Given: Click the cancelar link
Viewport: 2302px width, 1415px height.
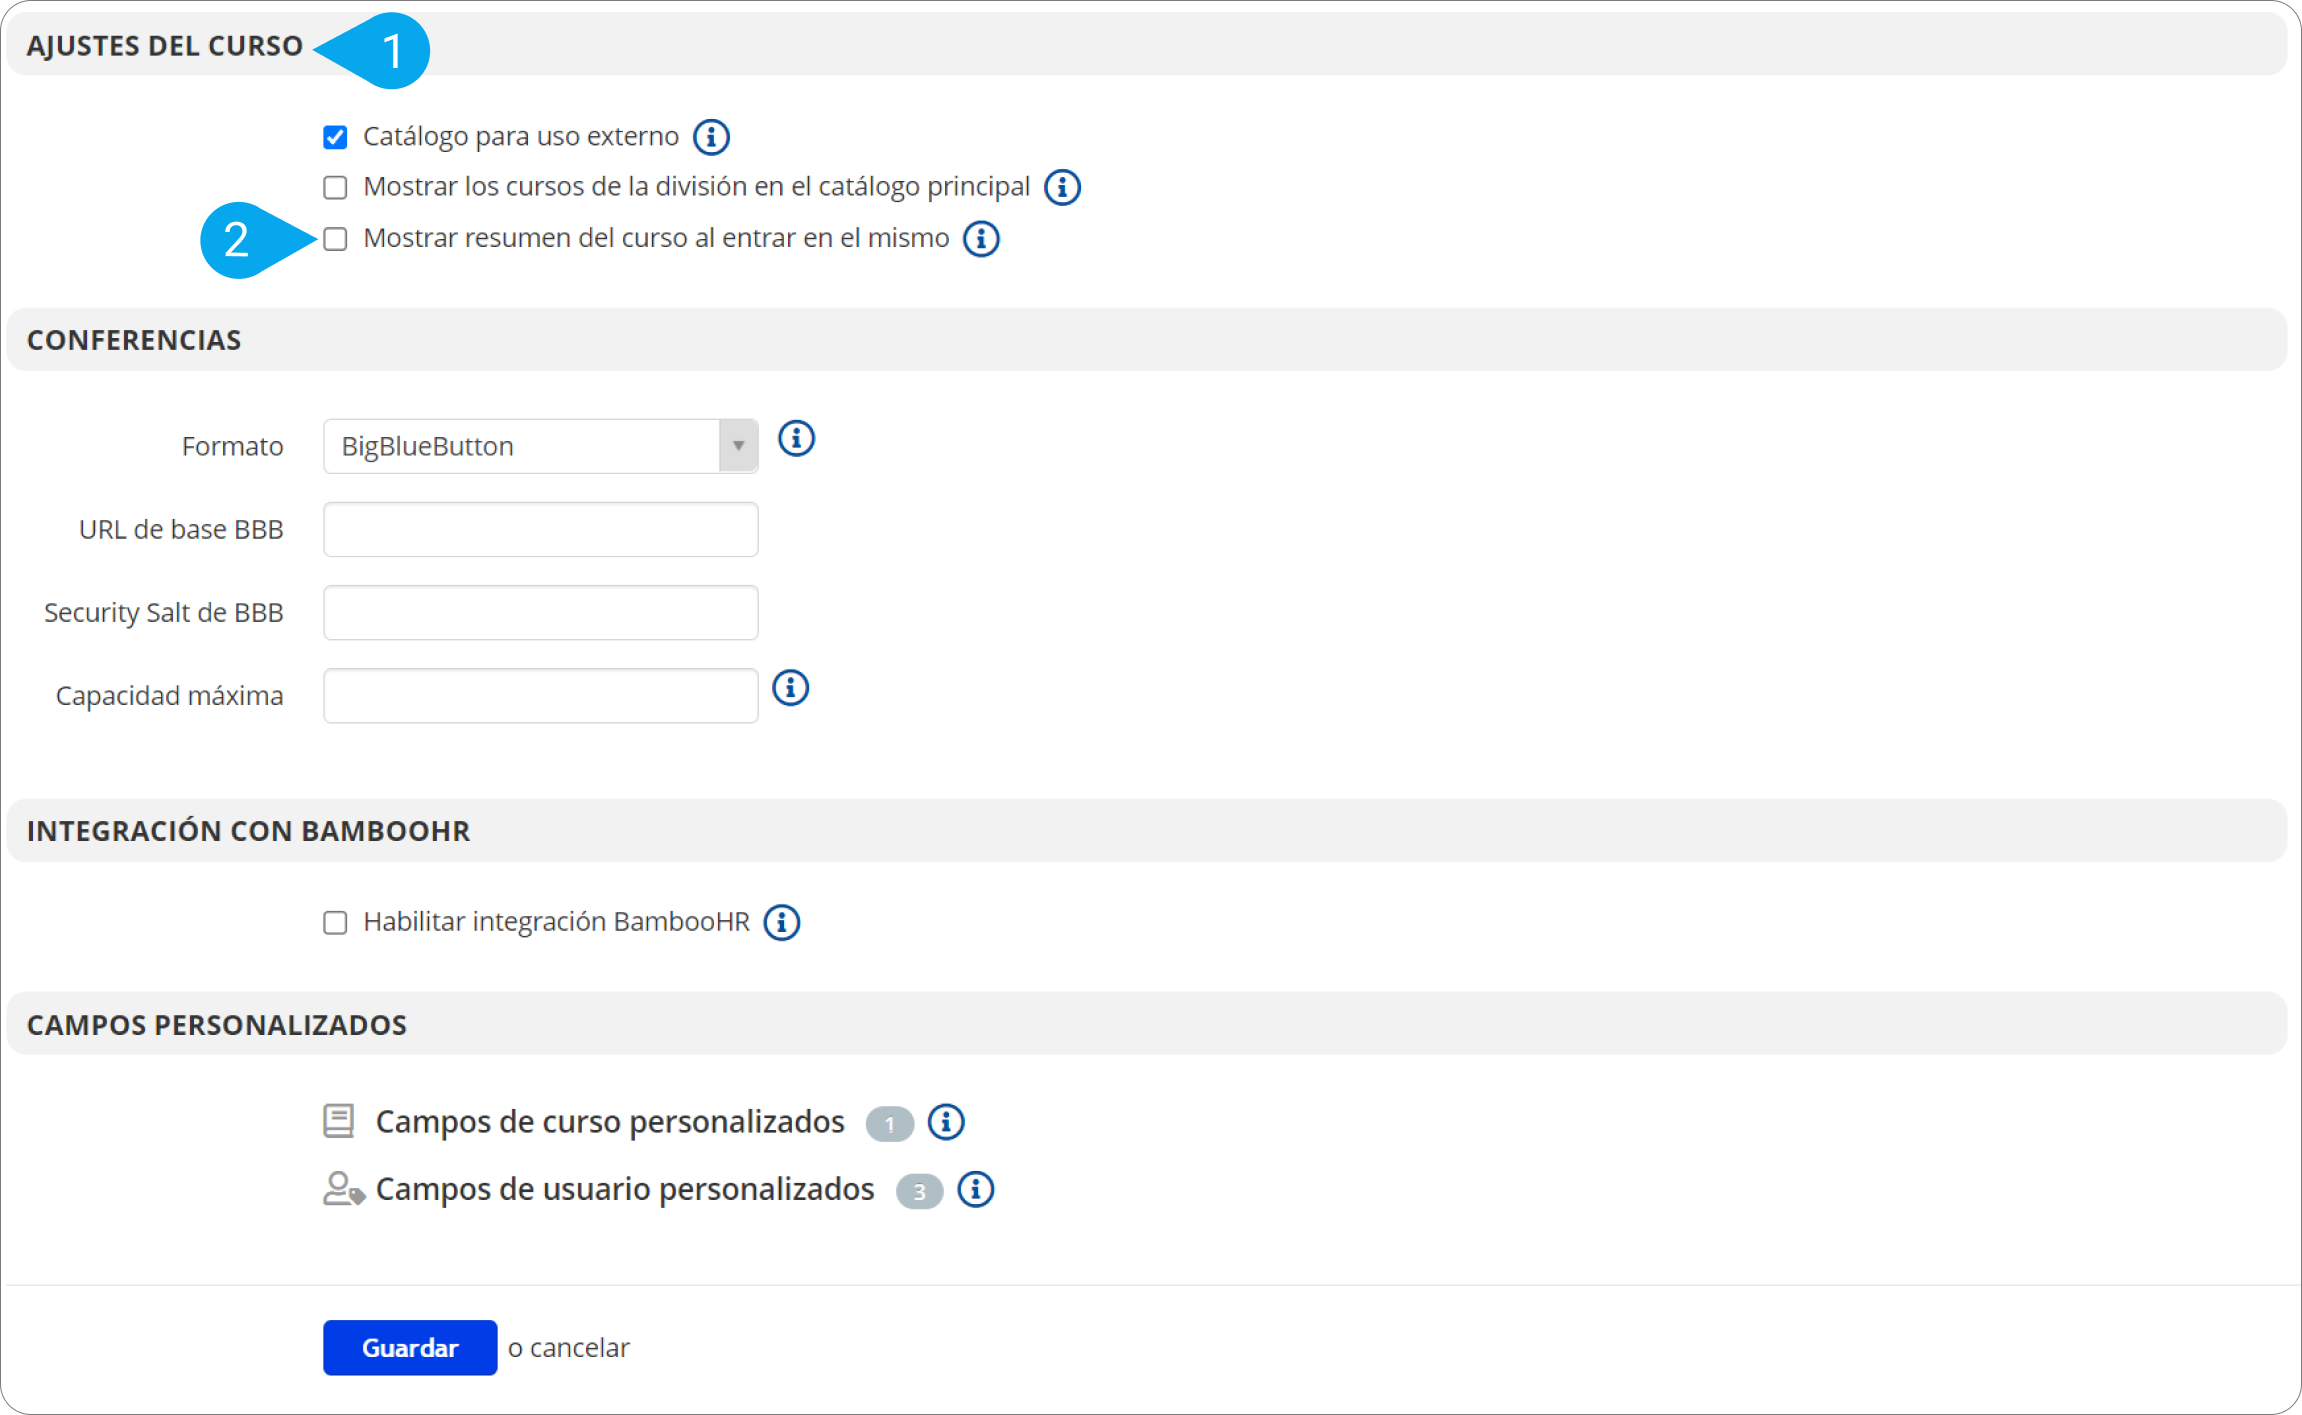Looking at the screenshot, I should click(x=580, y=1348).
